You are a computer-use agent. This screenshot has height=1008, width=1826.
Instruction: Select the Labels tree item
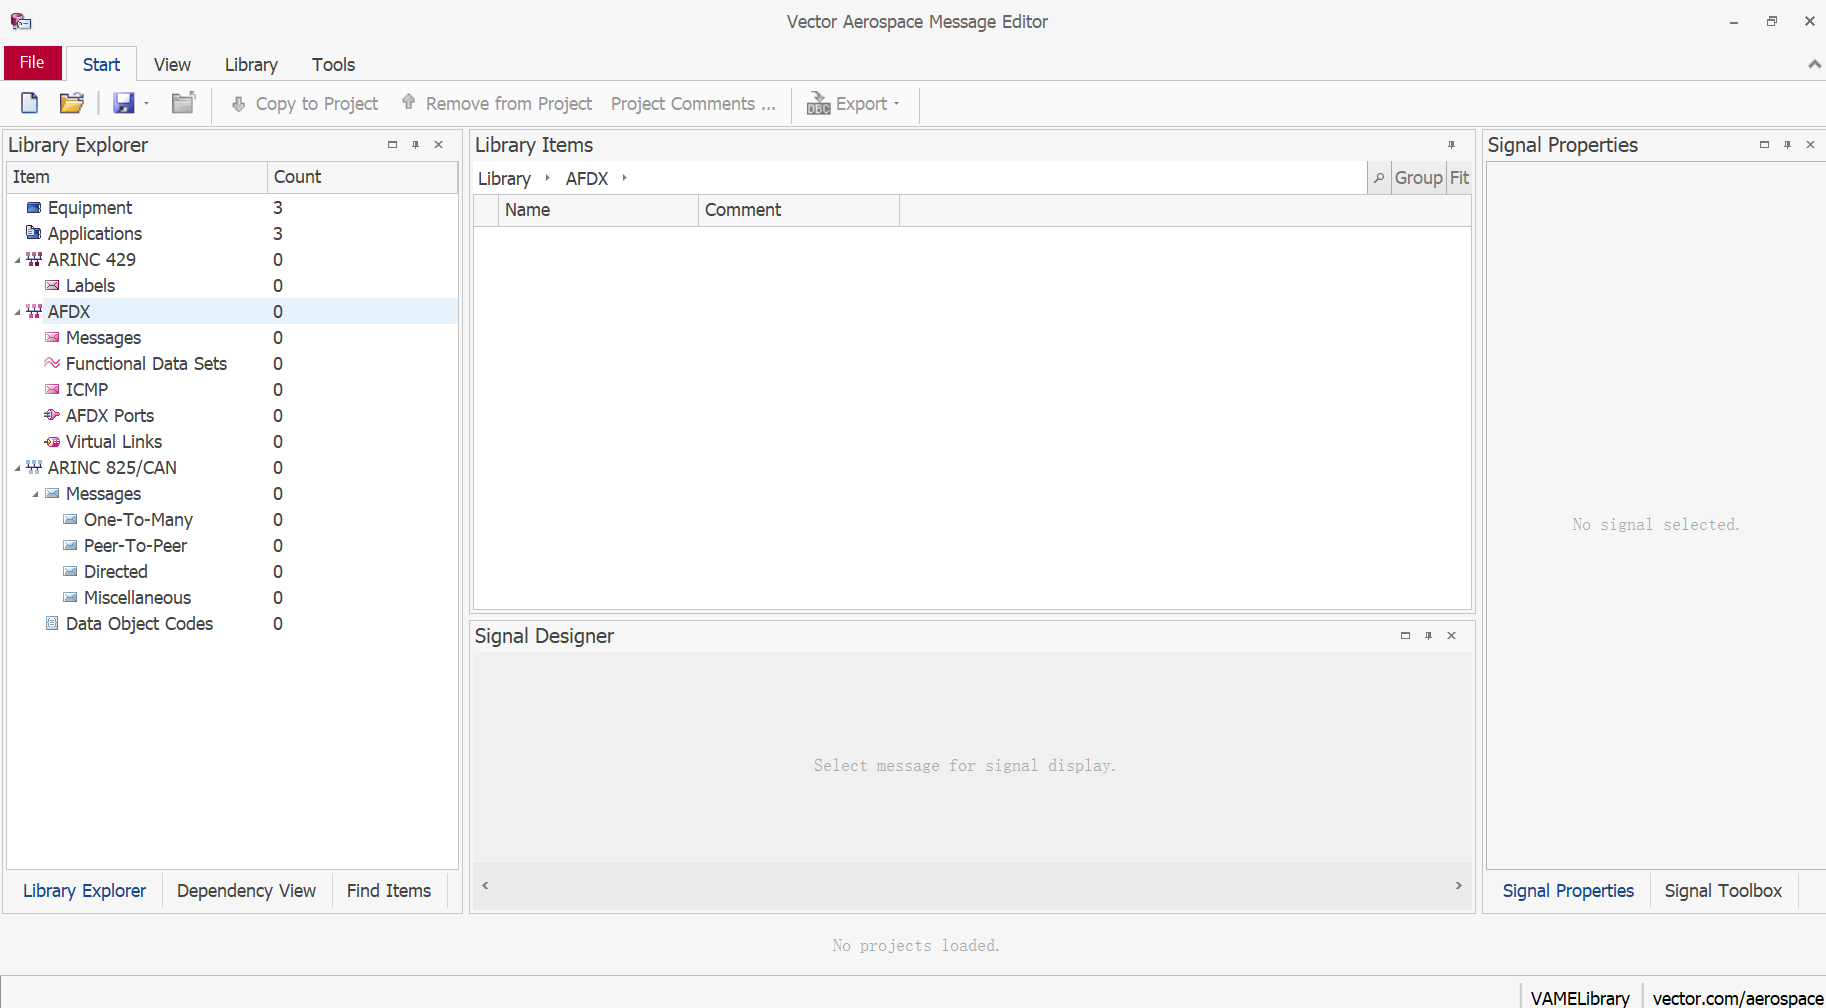90,285
